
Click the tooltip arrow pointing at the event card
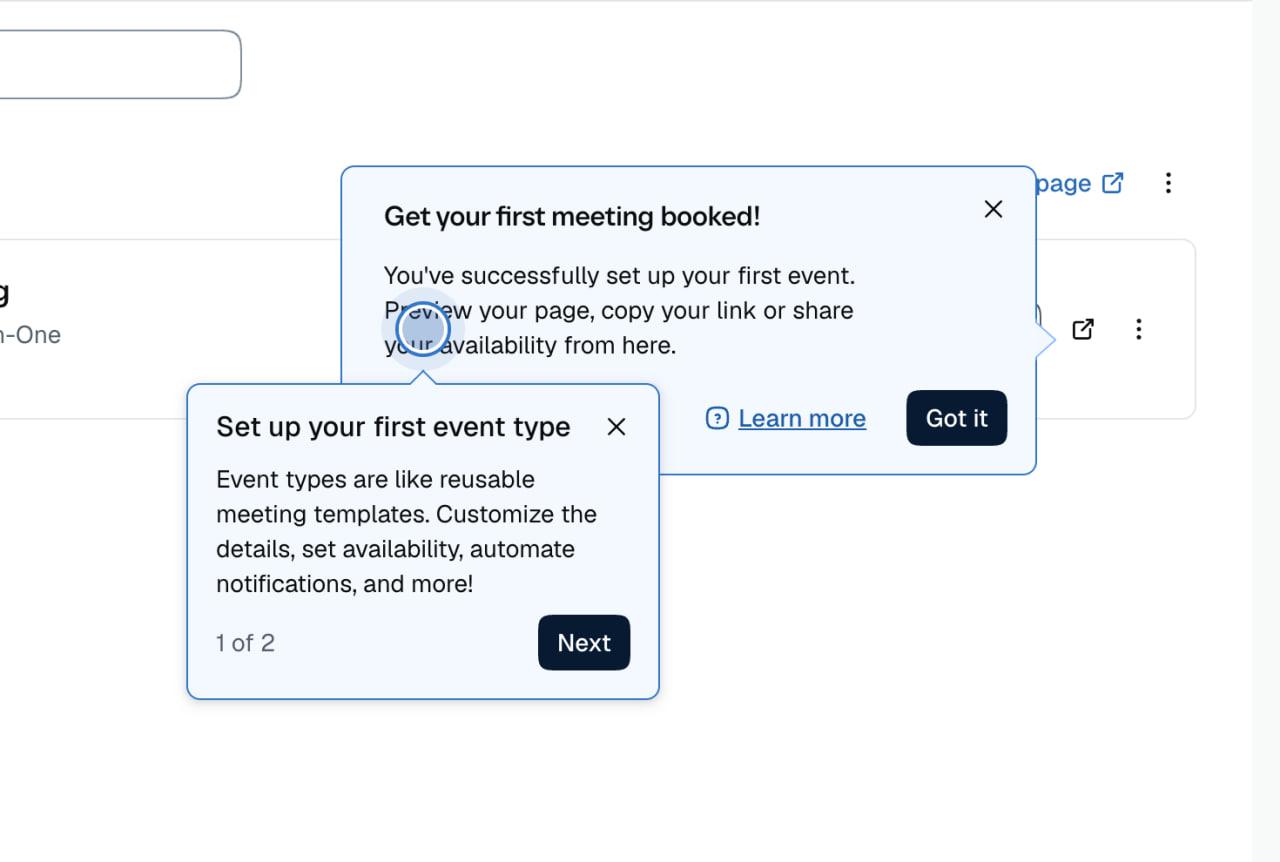click(x=1046, y=340)
